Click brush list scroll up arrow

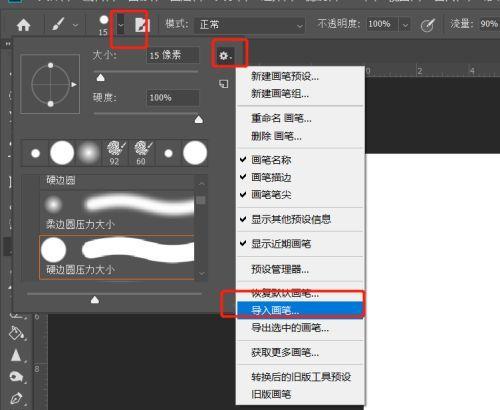[201, 183]
